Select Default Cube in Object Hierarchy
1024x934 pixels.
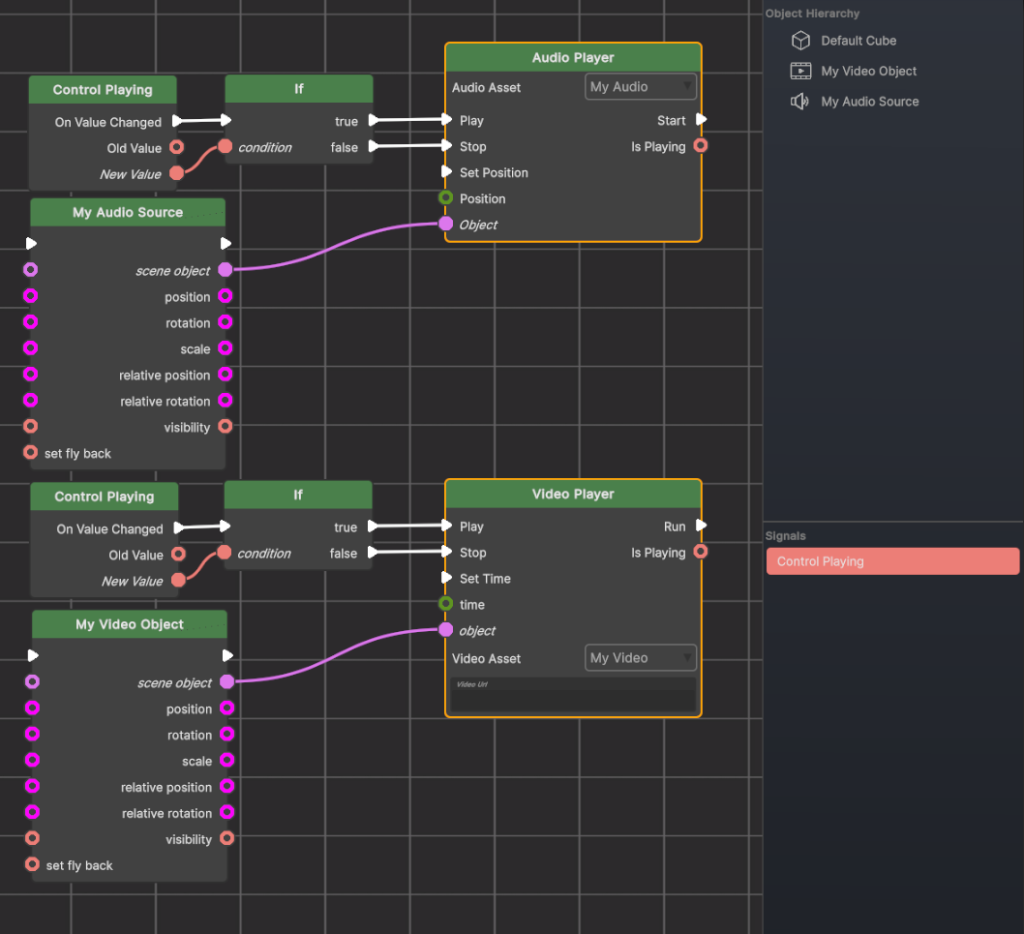pyautogui.click(x=858, y=40)
